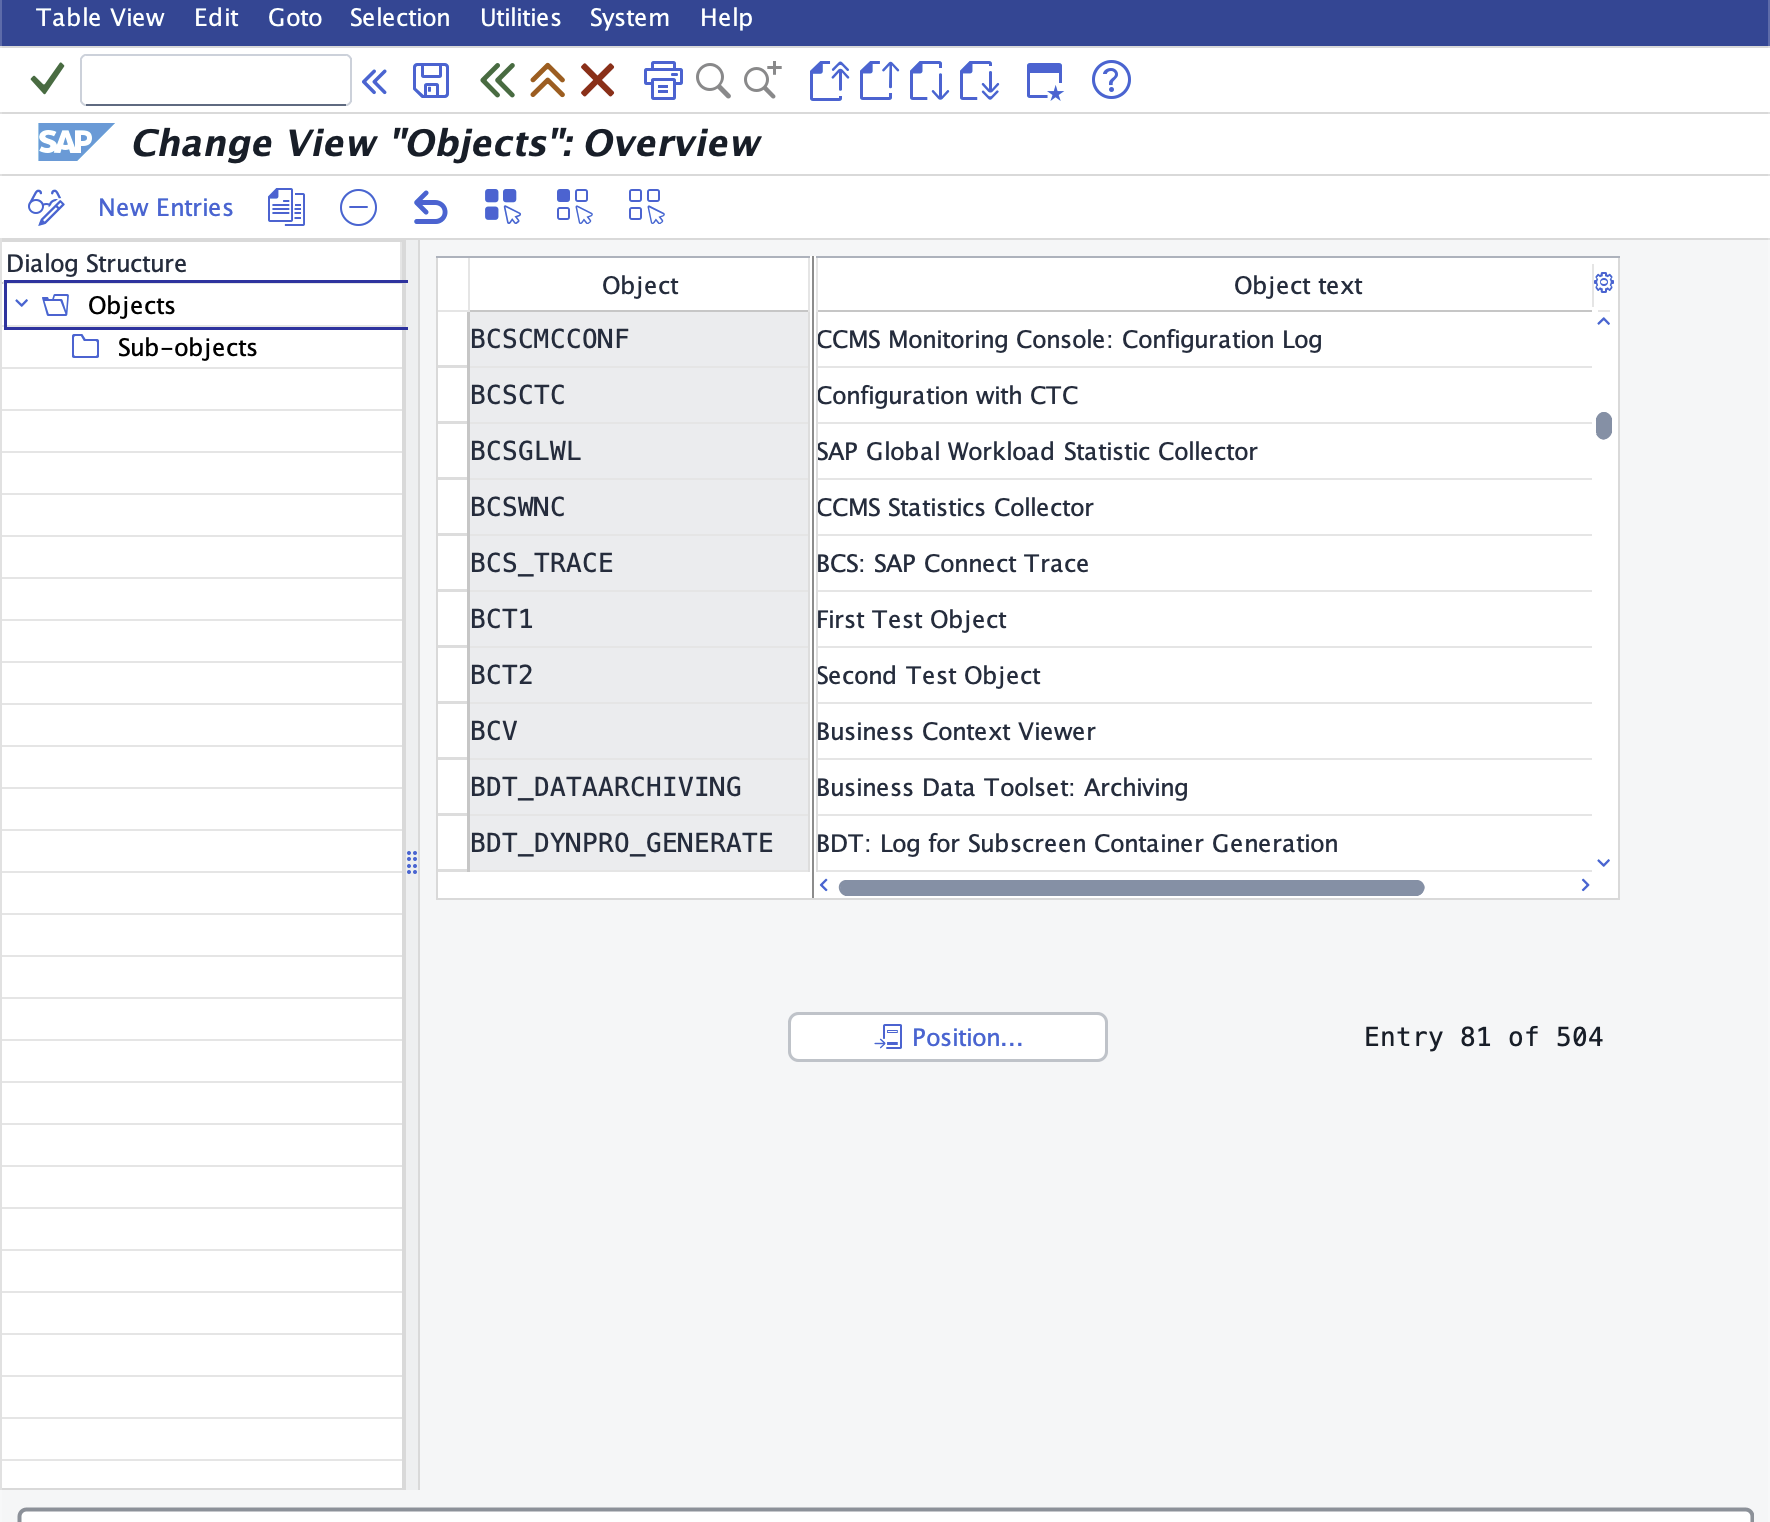Go to Last Page icon

point(979,80)
